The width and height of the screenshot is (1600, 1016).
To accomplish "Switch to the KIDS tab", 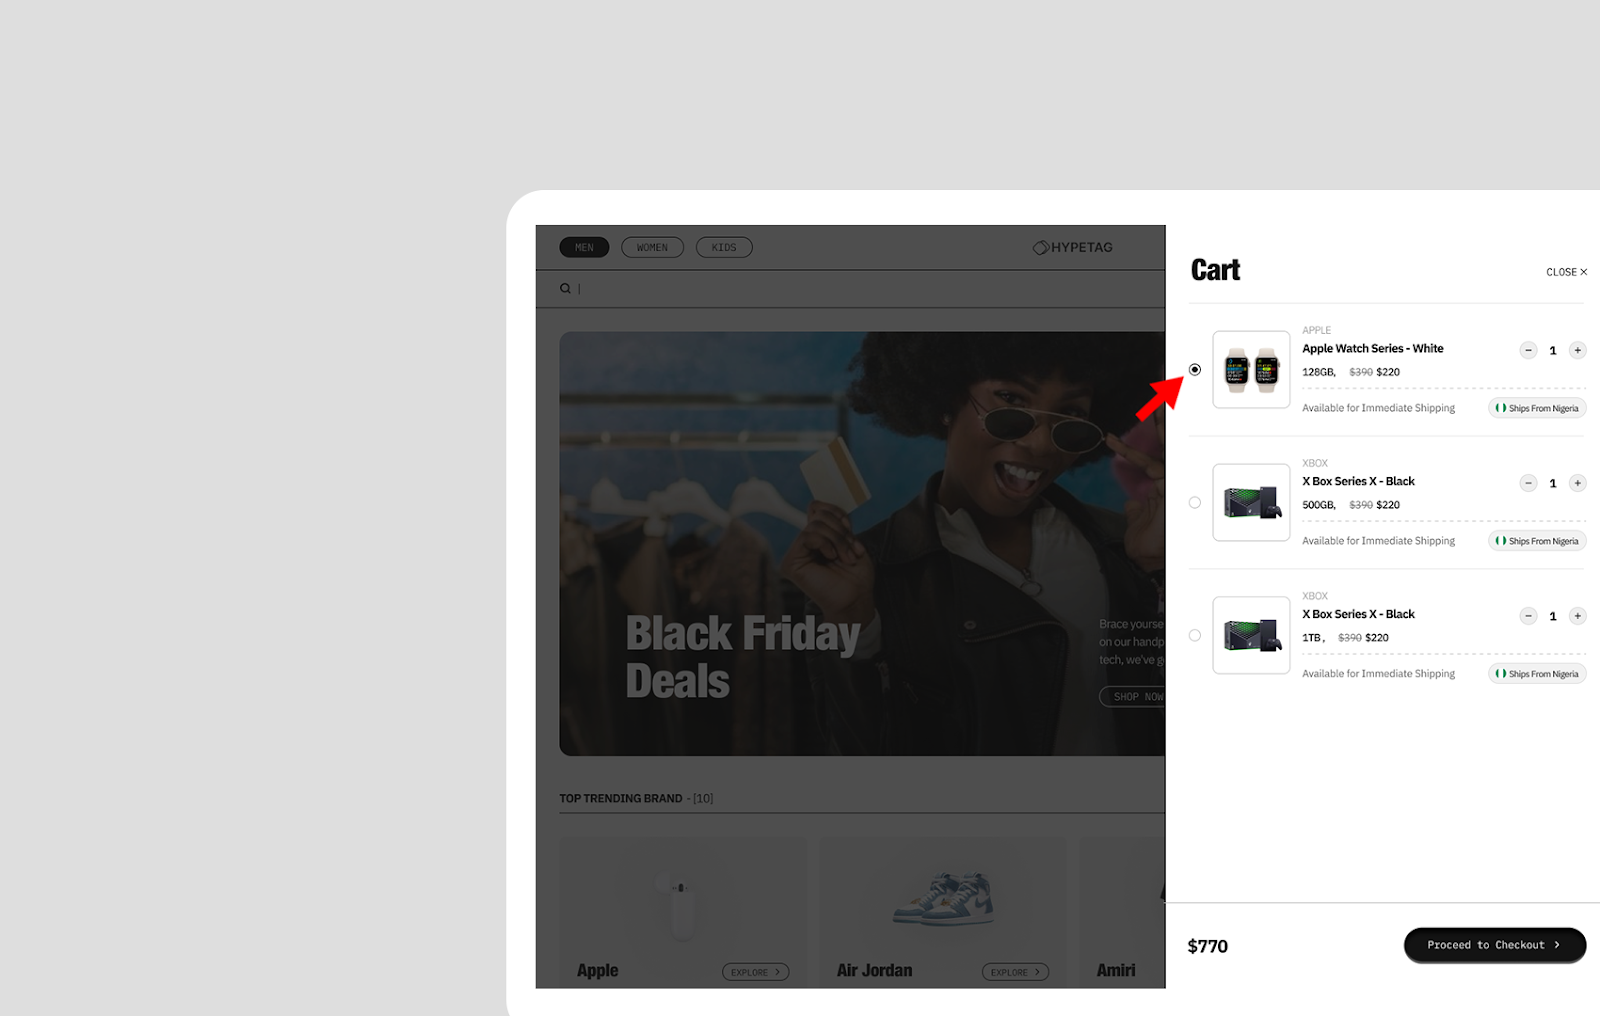I will coord(724,247).
